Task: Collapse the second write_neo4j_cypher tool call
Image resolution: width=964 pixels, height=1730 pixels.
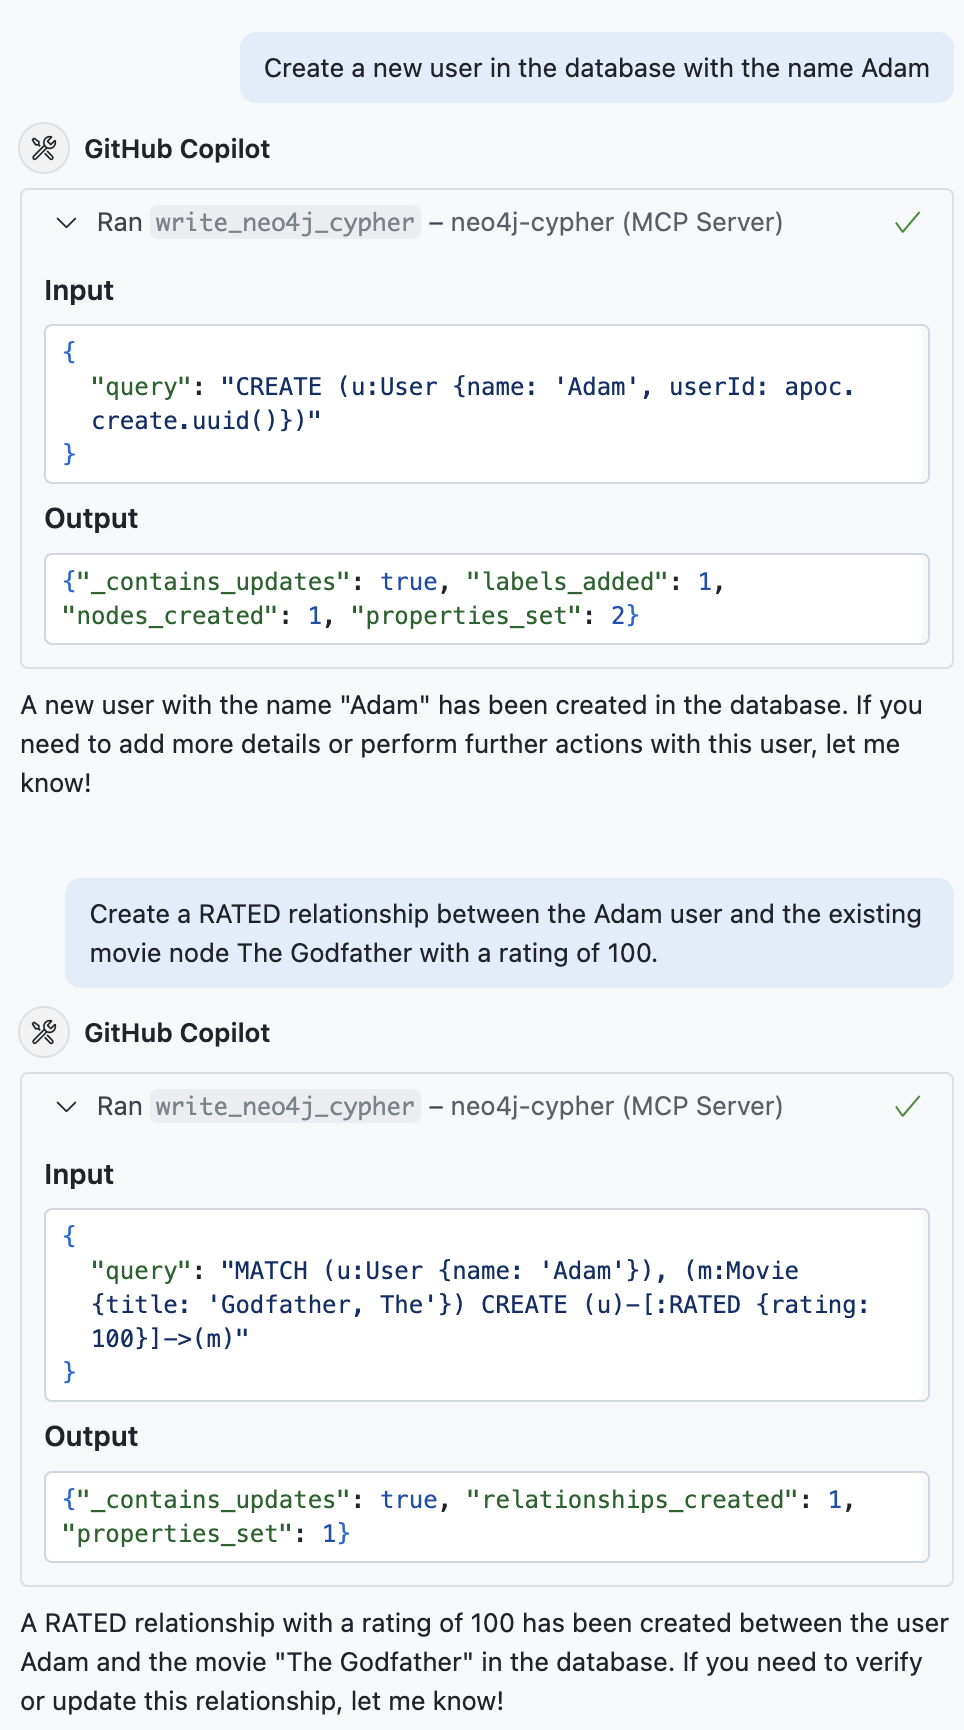Action: coord(66,1106)
